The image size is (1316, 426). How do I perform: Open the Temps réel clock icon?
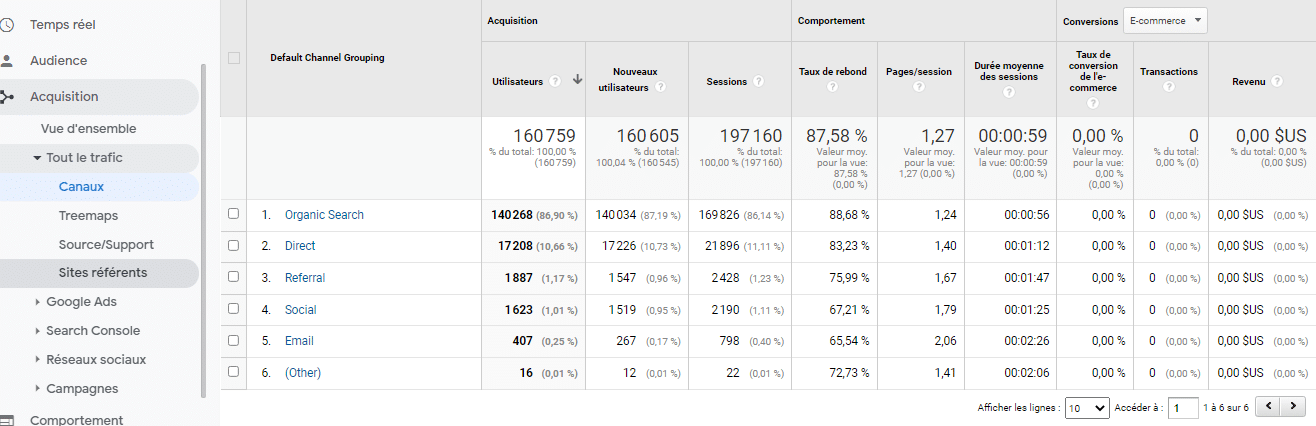(7, 24)
